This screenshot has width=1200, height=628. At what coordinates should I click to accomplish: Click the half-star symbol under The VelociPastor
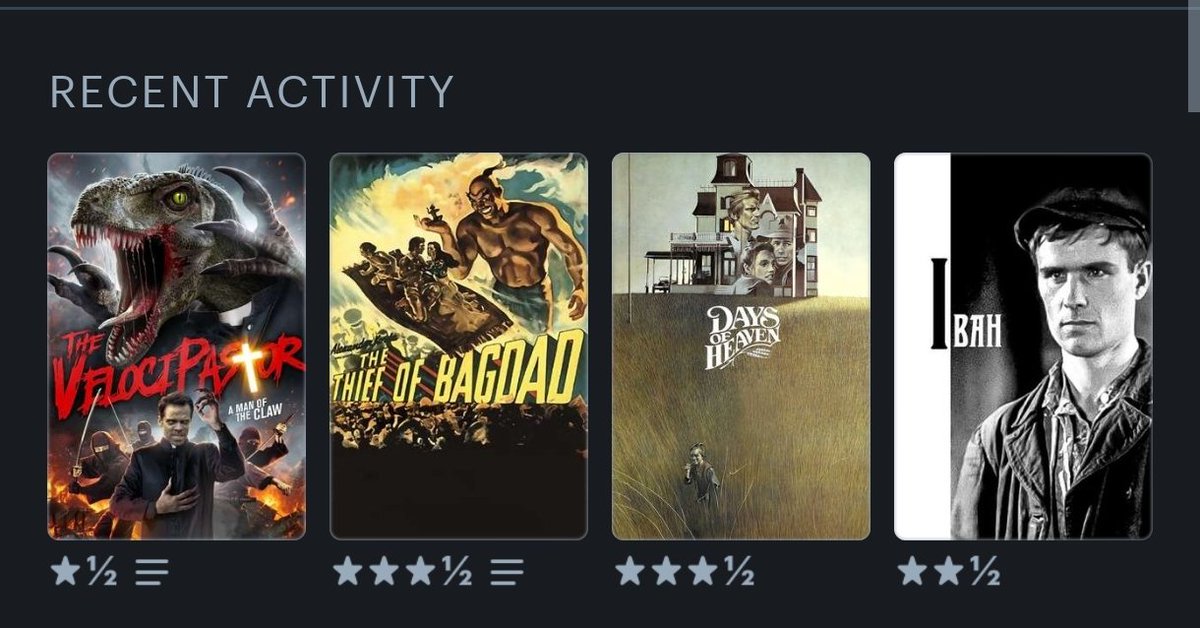pyautogui.click(x=101, y=572)
